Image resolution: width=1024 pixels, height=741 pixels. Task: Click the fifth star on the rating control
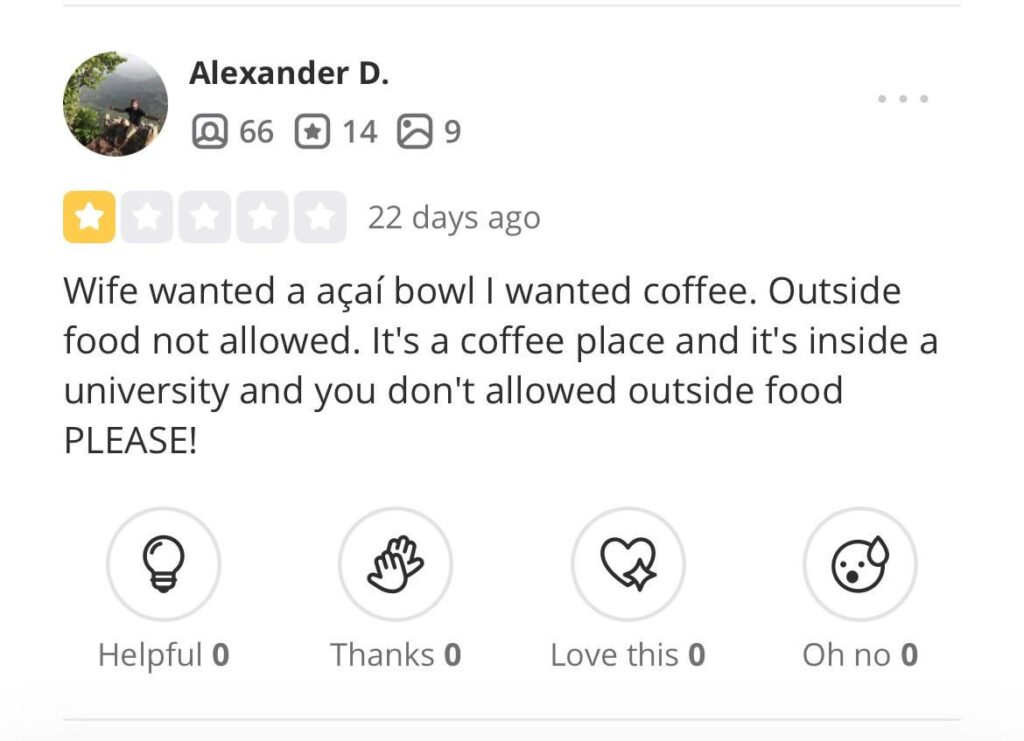pyautogui.click(x=320, y=216)
